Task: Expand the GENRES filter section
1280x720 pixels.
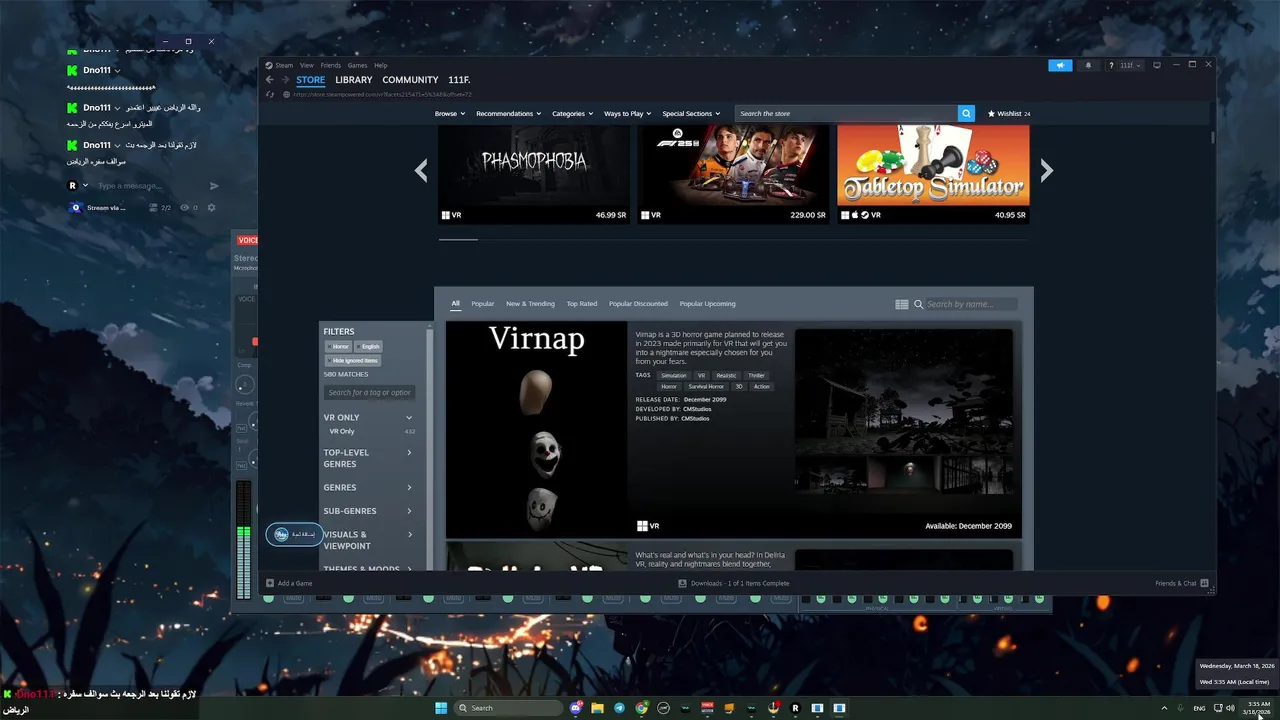Action: [x=409, y=488]
